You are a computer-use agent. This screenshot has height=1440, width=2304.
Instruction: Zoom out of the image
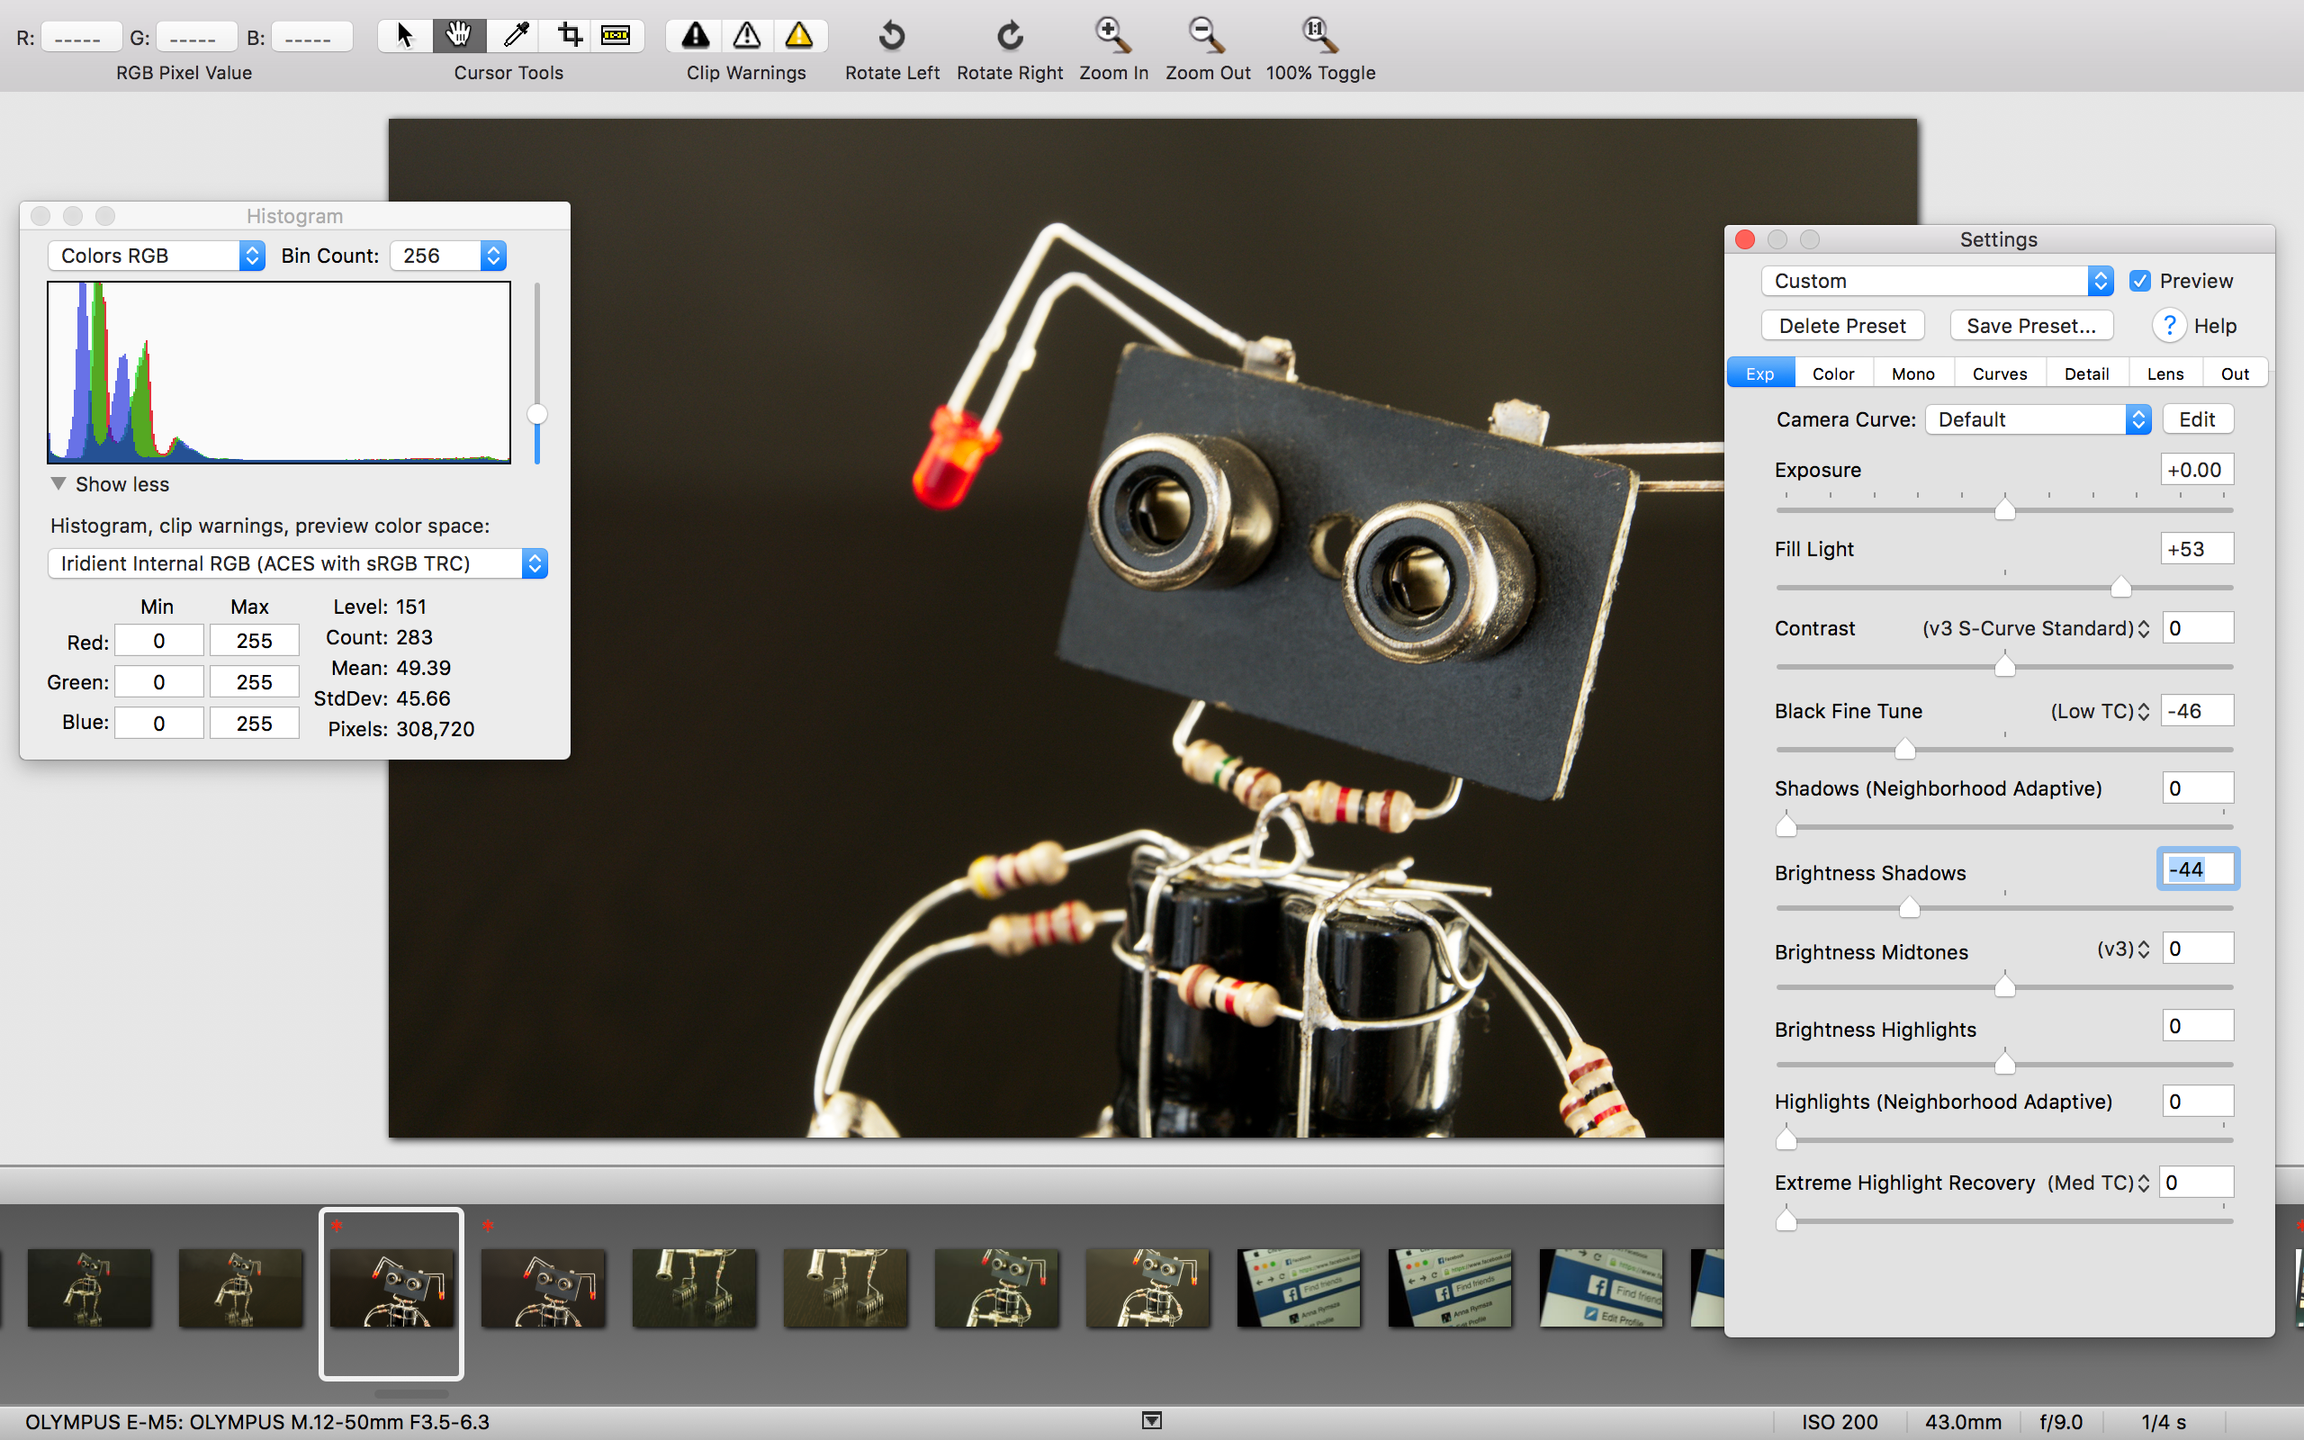[1207, 36]
